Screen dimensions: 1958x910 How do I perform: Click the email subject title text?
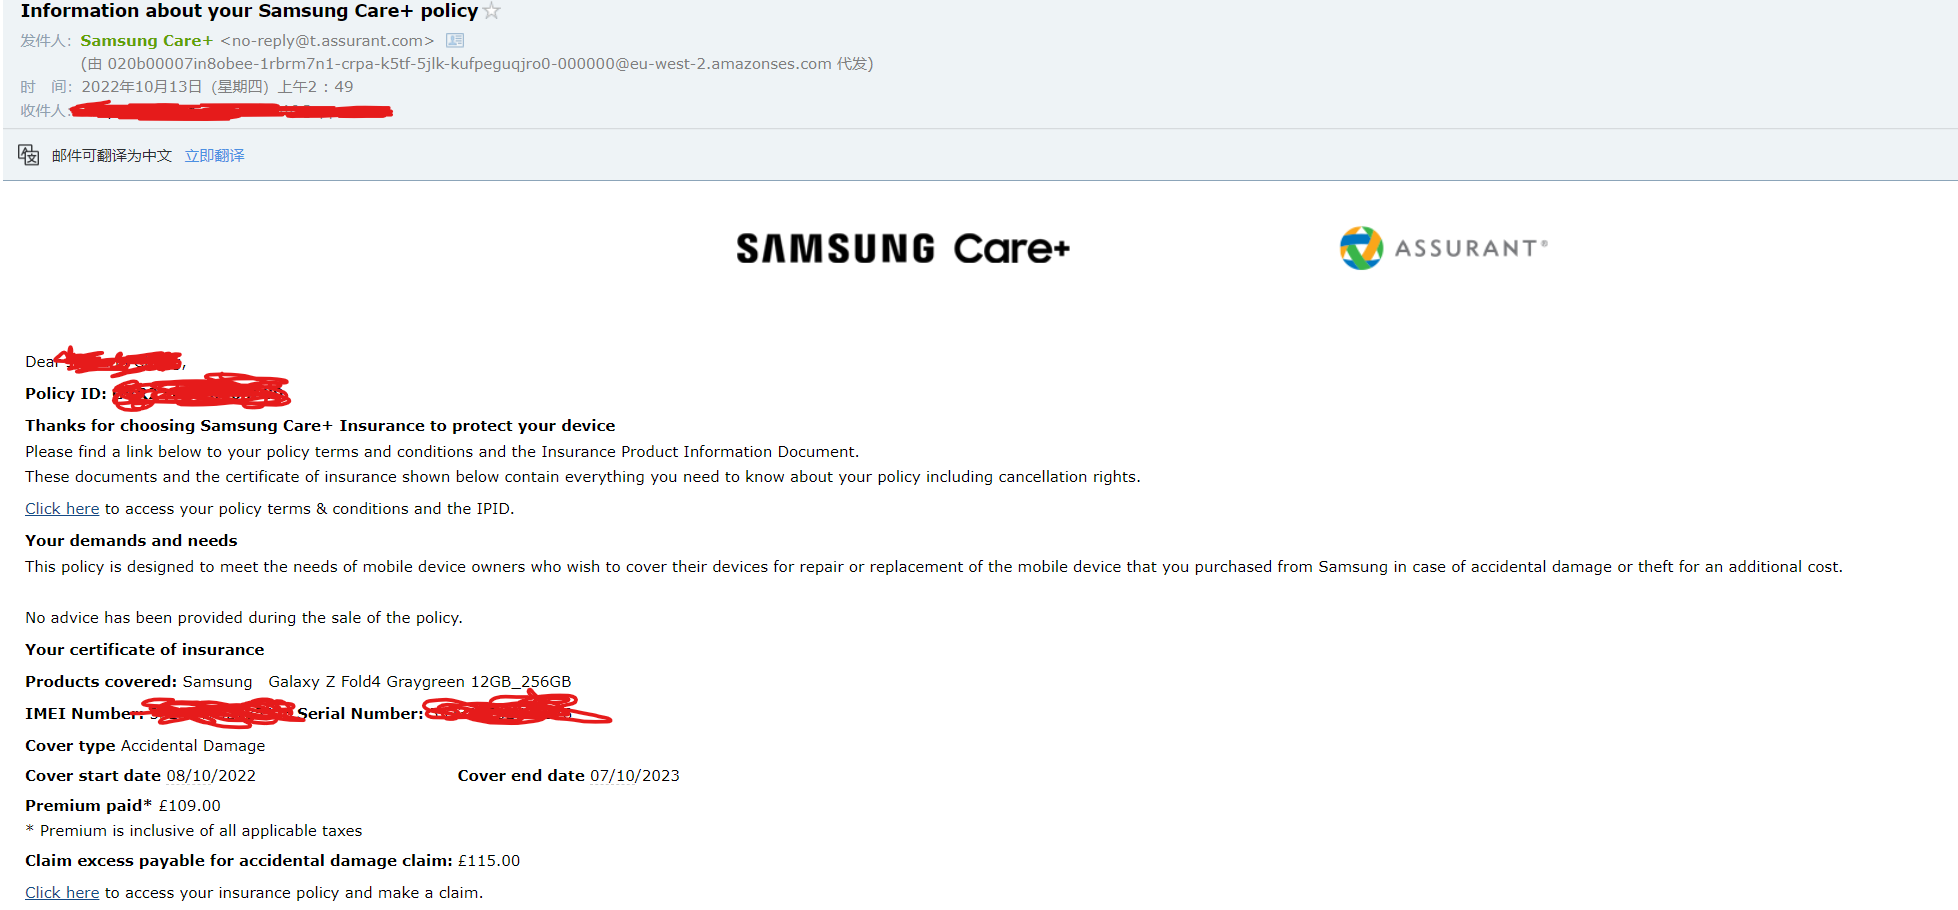point(252,11)
